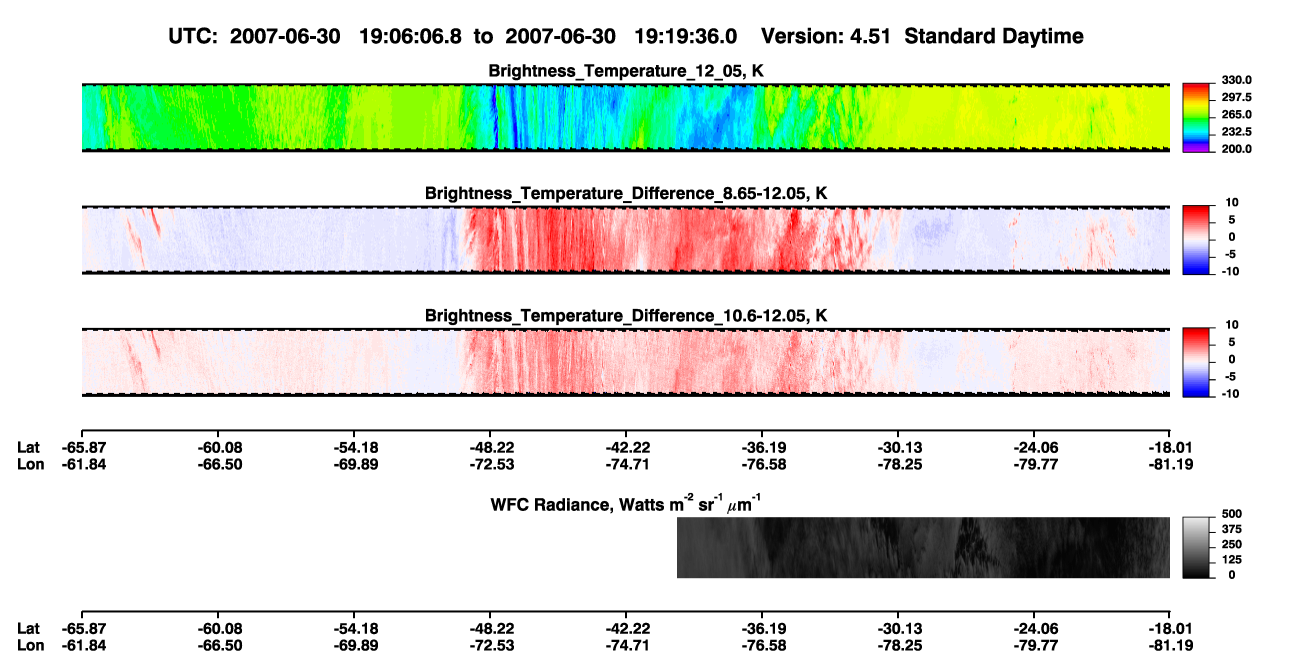The width and height of the screenshot is (1300, 667).
Task: Click the 10.6-12.05 difference image strip
Action: [x=625, y=361]
